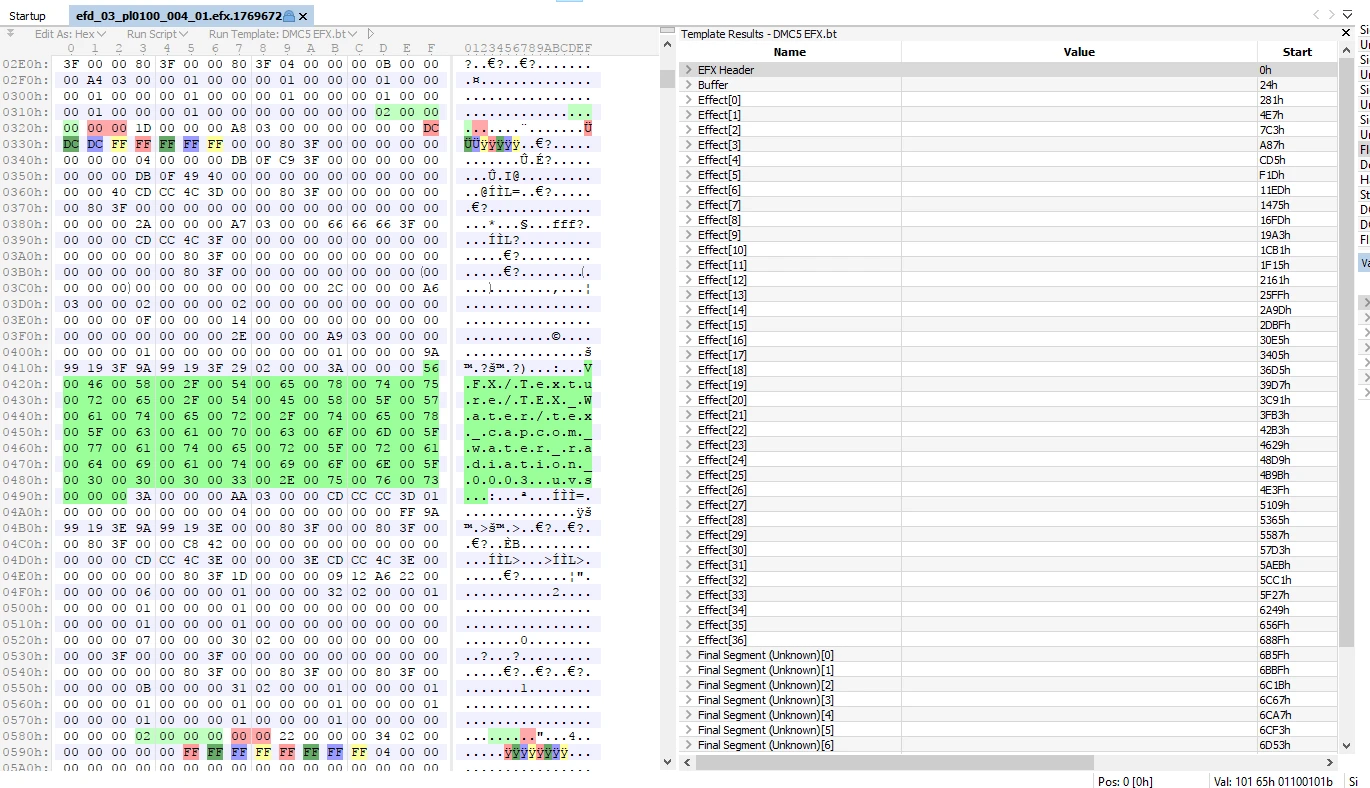This screenshot has height=788, width=1370.
Task: Select the Effect[3] row
Action: click(1007, 145)
